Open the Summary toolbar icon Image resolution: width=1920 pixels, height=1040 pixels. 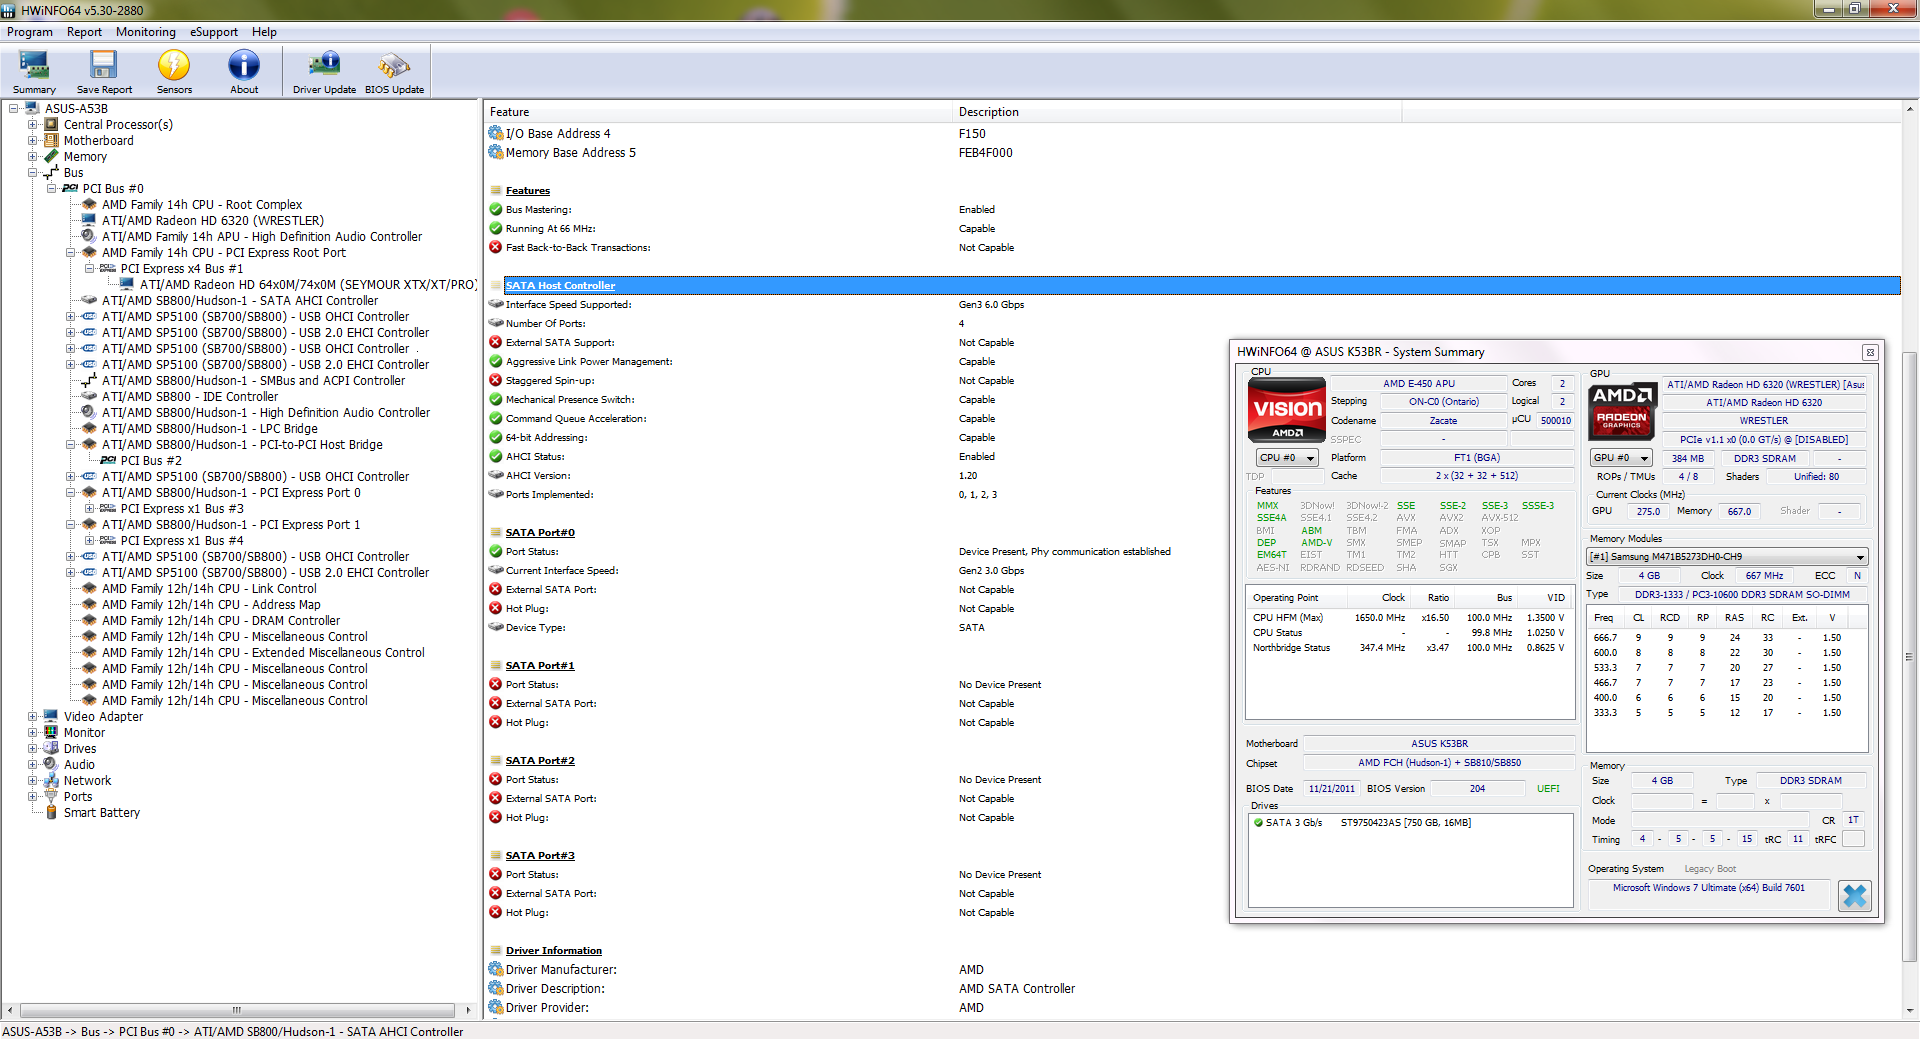(34, 71)
